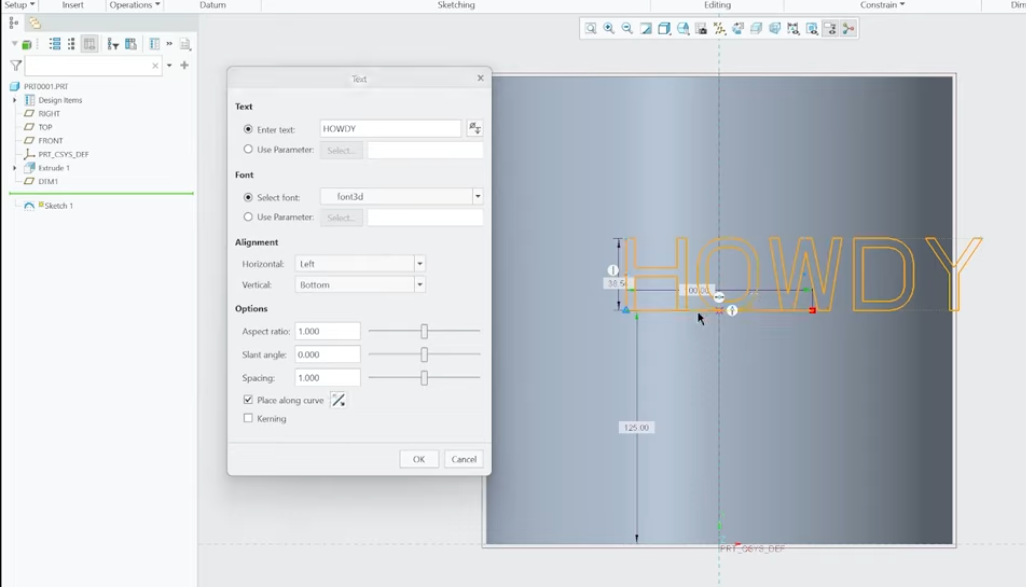The width and height of the screenshot is (1026, 587).
Task: Click the green model cube icon
Action: 27,44
